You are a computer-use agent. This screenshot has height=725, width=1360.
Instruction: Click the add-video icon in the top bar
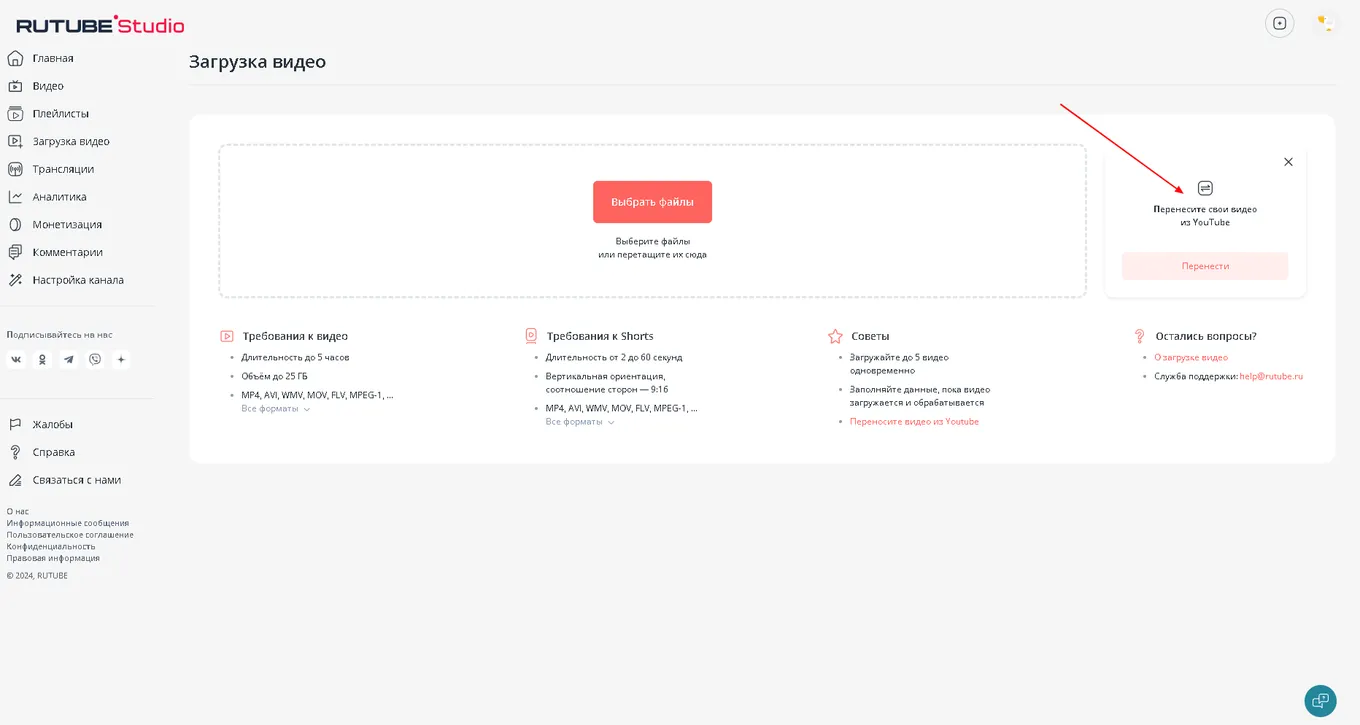1280,23
